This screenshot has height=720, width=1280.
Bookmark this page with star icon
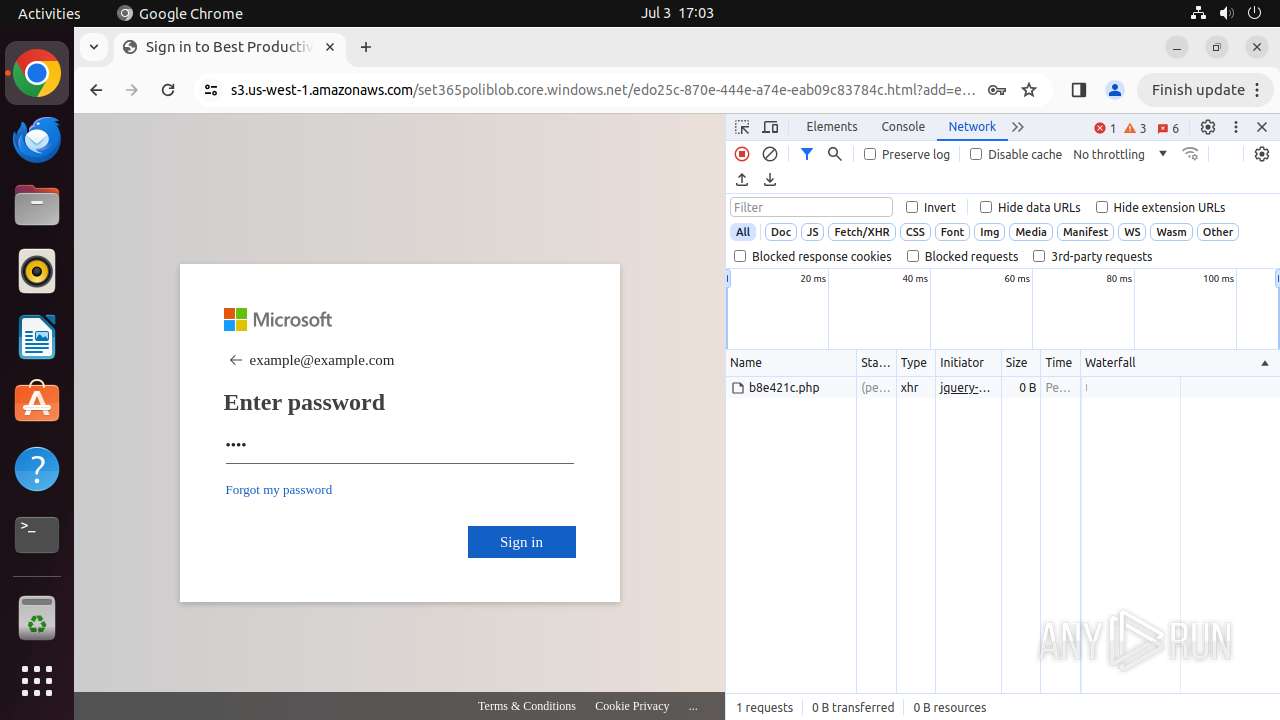pos(1029,90)
